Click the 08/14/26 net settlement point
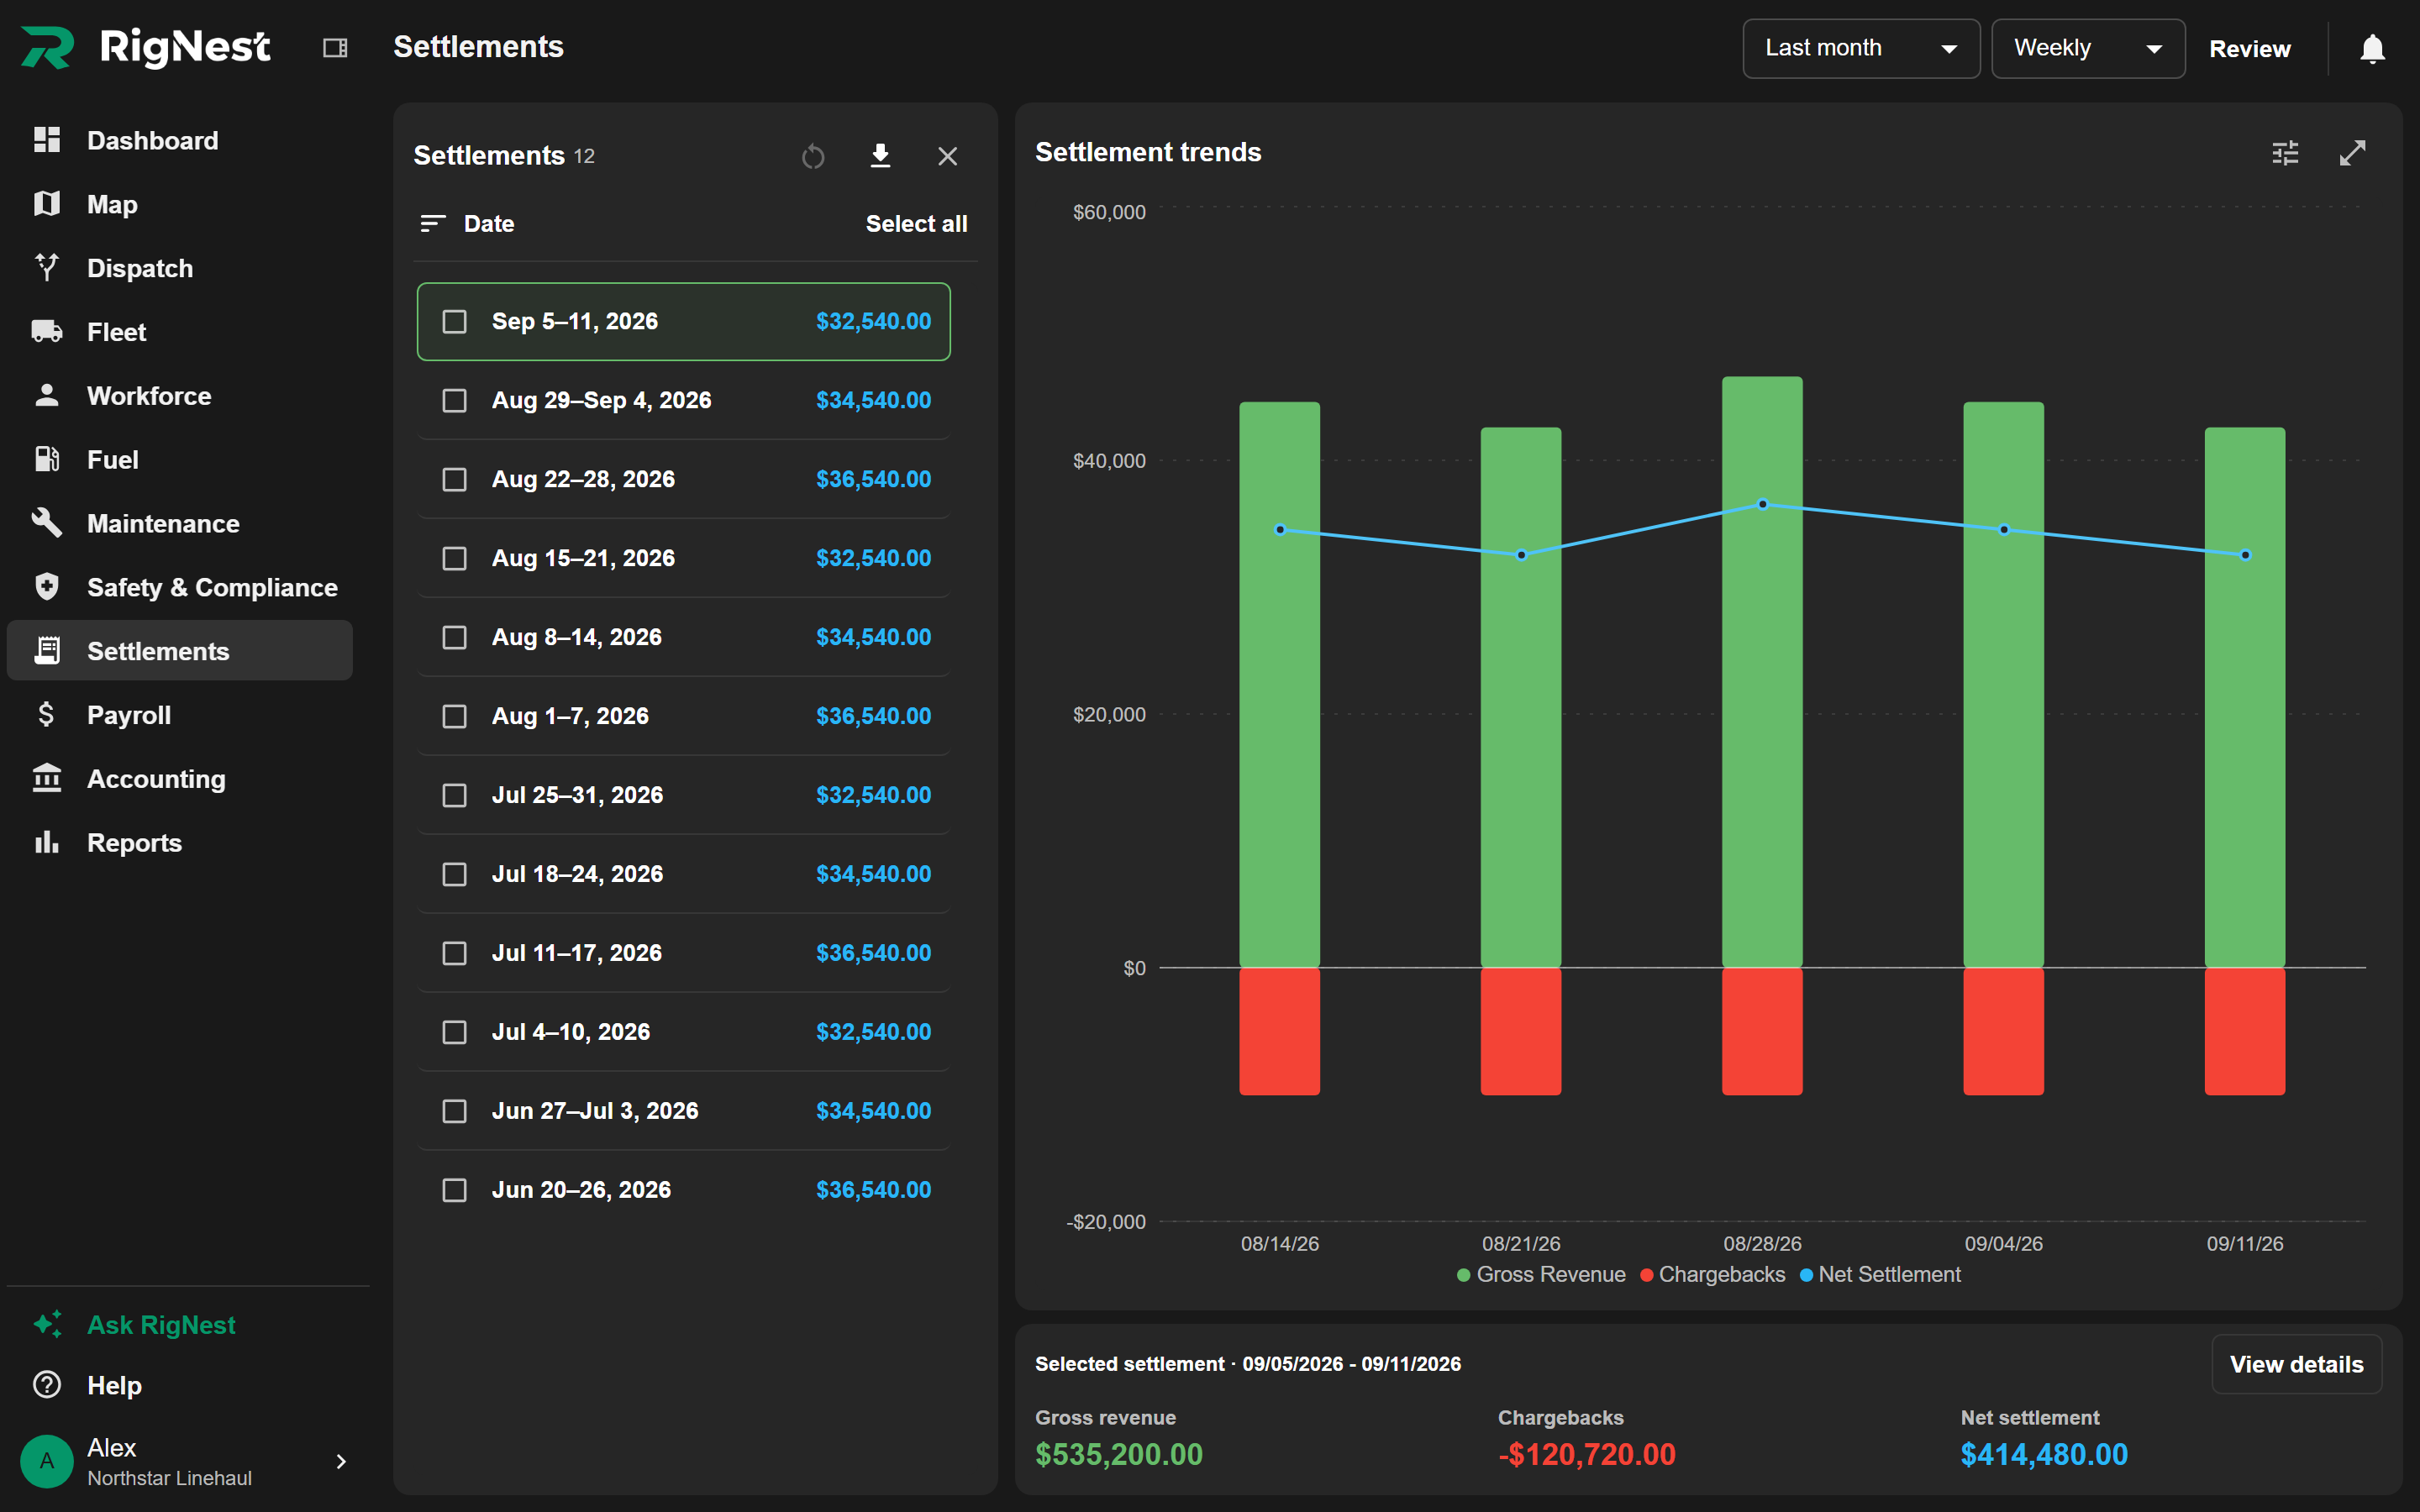Image resolution: width=2420 pixels, height=1512 pixels. pyautogui.click(x=1280, y=529)
